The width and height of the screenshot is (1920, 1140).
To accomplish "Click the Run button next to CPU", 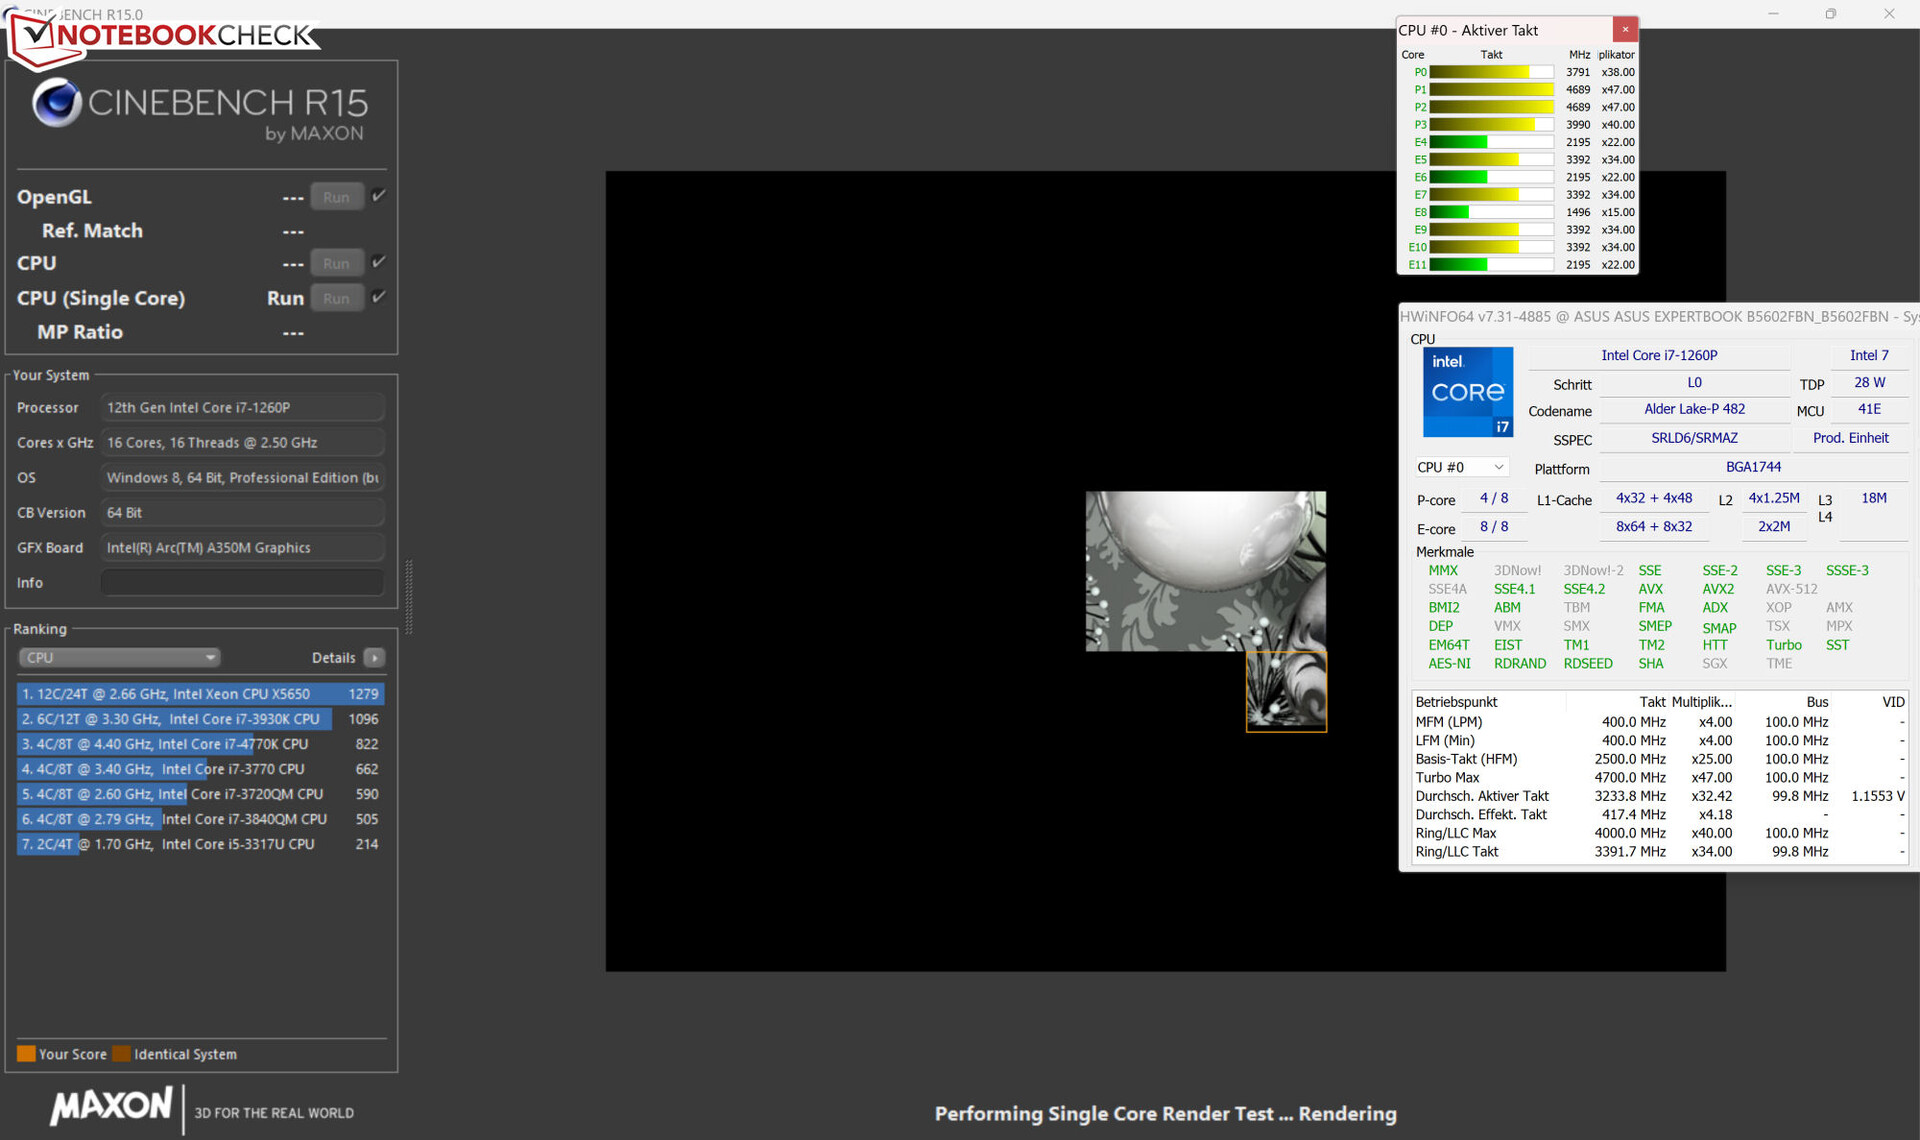I will [336, 263].
